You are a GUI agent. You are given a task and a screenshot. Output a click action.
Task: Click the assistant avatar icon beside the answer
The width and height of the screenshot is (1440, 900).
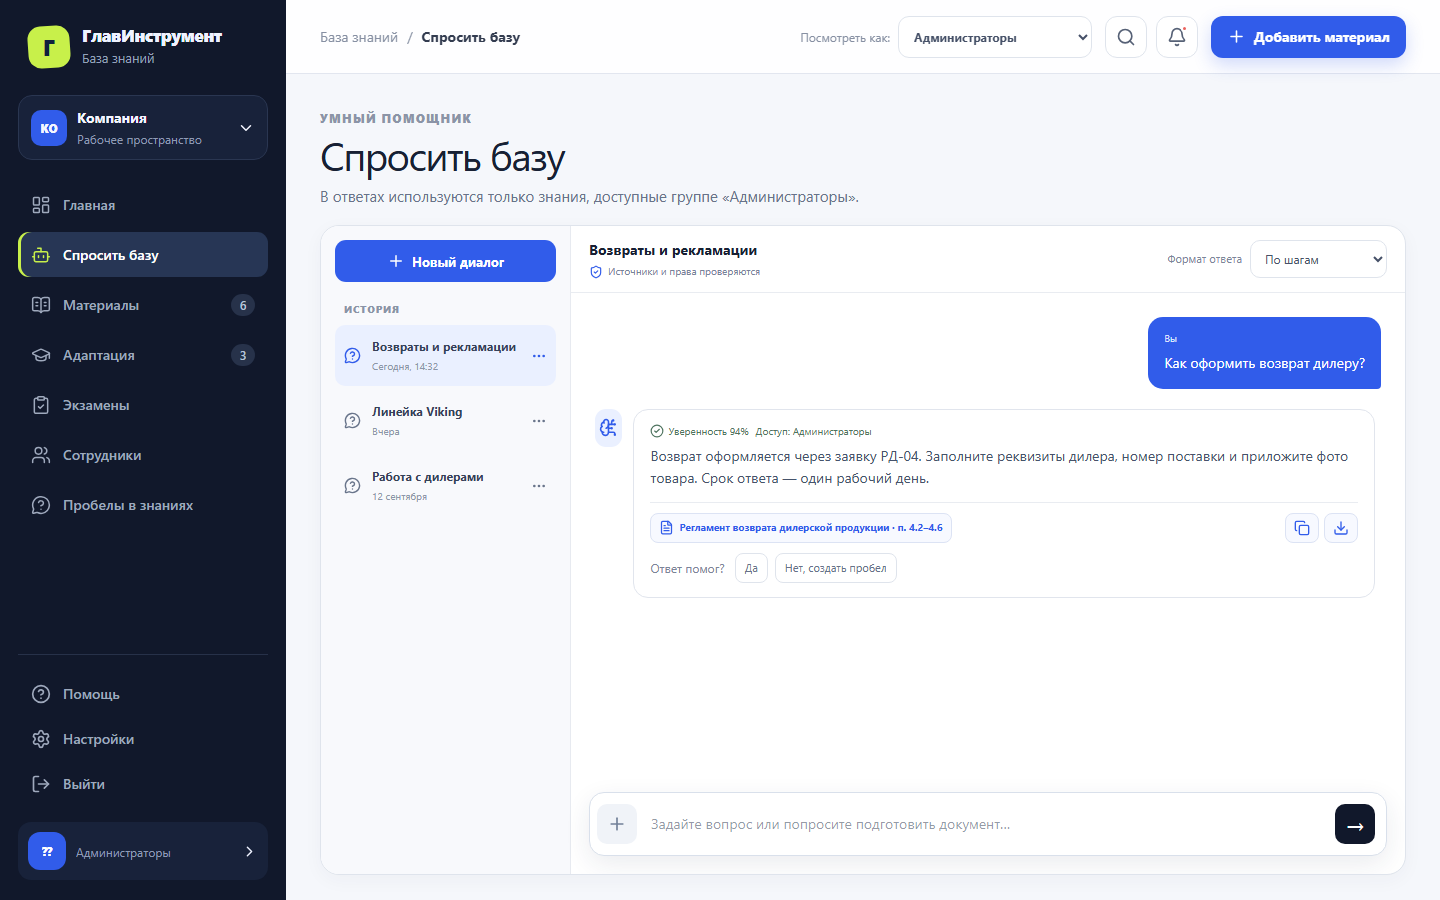pyautogui.click(x=608, y=428)
